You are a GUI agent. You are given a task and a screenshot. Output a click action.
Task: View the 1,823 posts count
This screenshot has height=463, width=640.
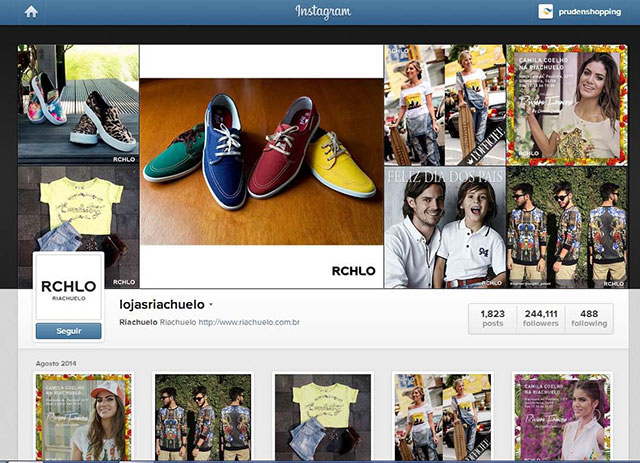click(493, 318)
